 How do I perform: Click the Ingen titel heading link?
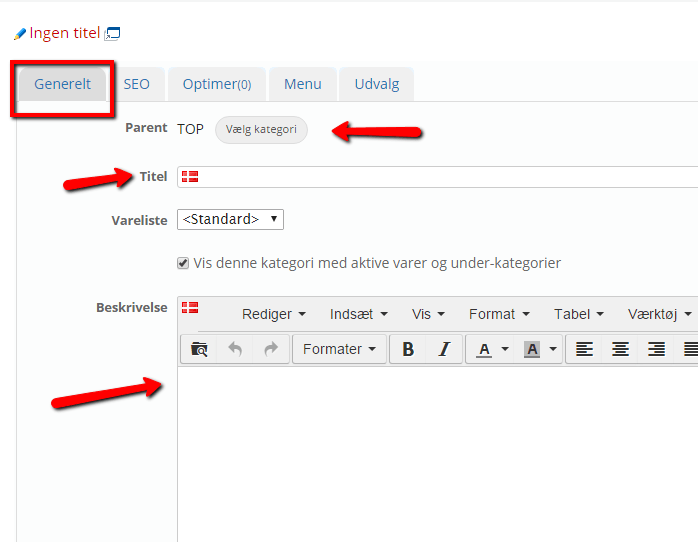pos(65,33)
